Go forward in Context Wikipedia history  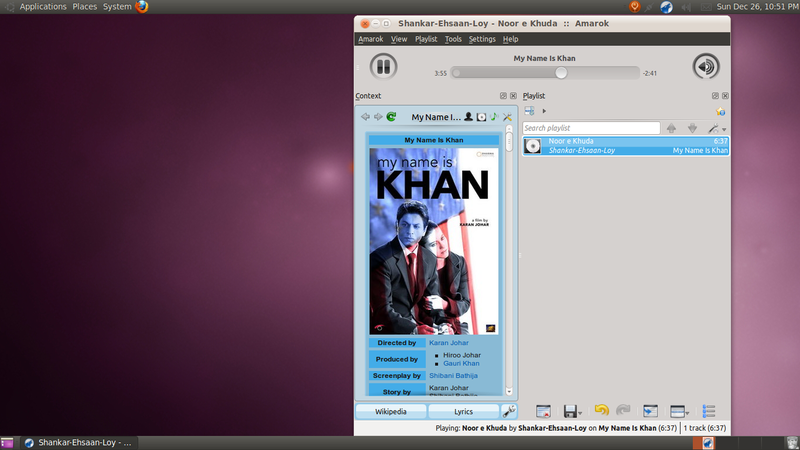pyautogui.click(x=378, y=117)
